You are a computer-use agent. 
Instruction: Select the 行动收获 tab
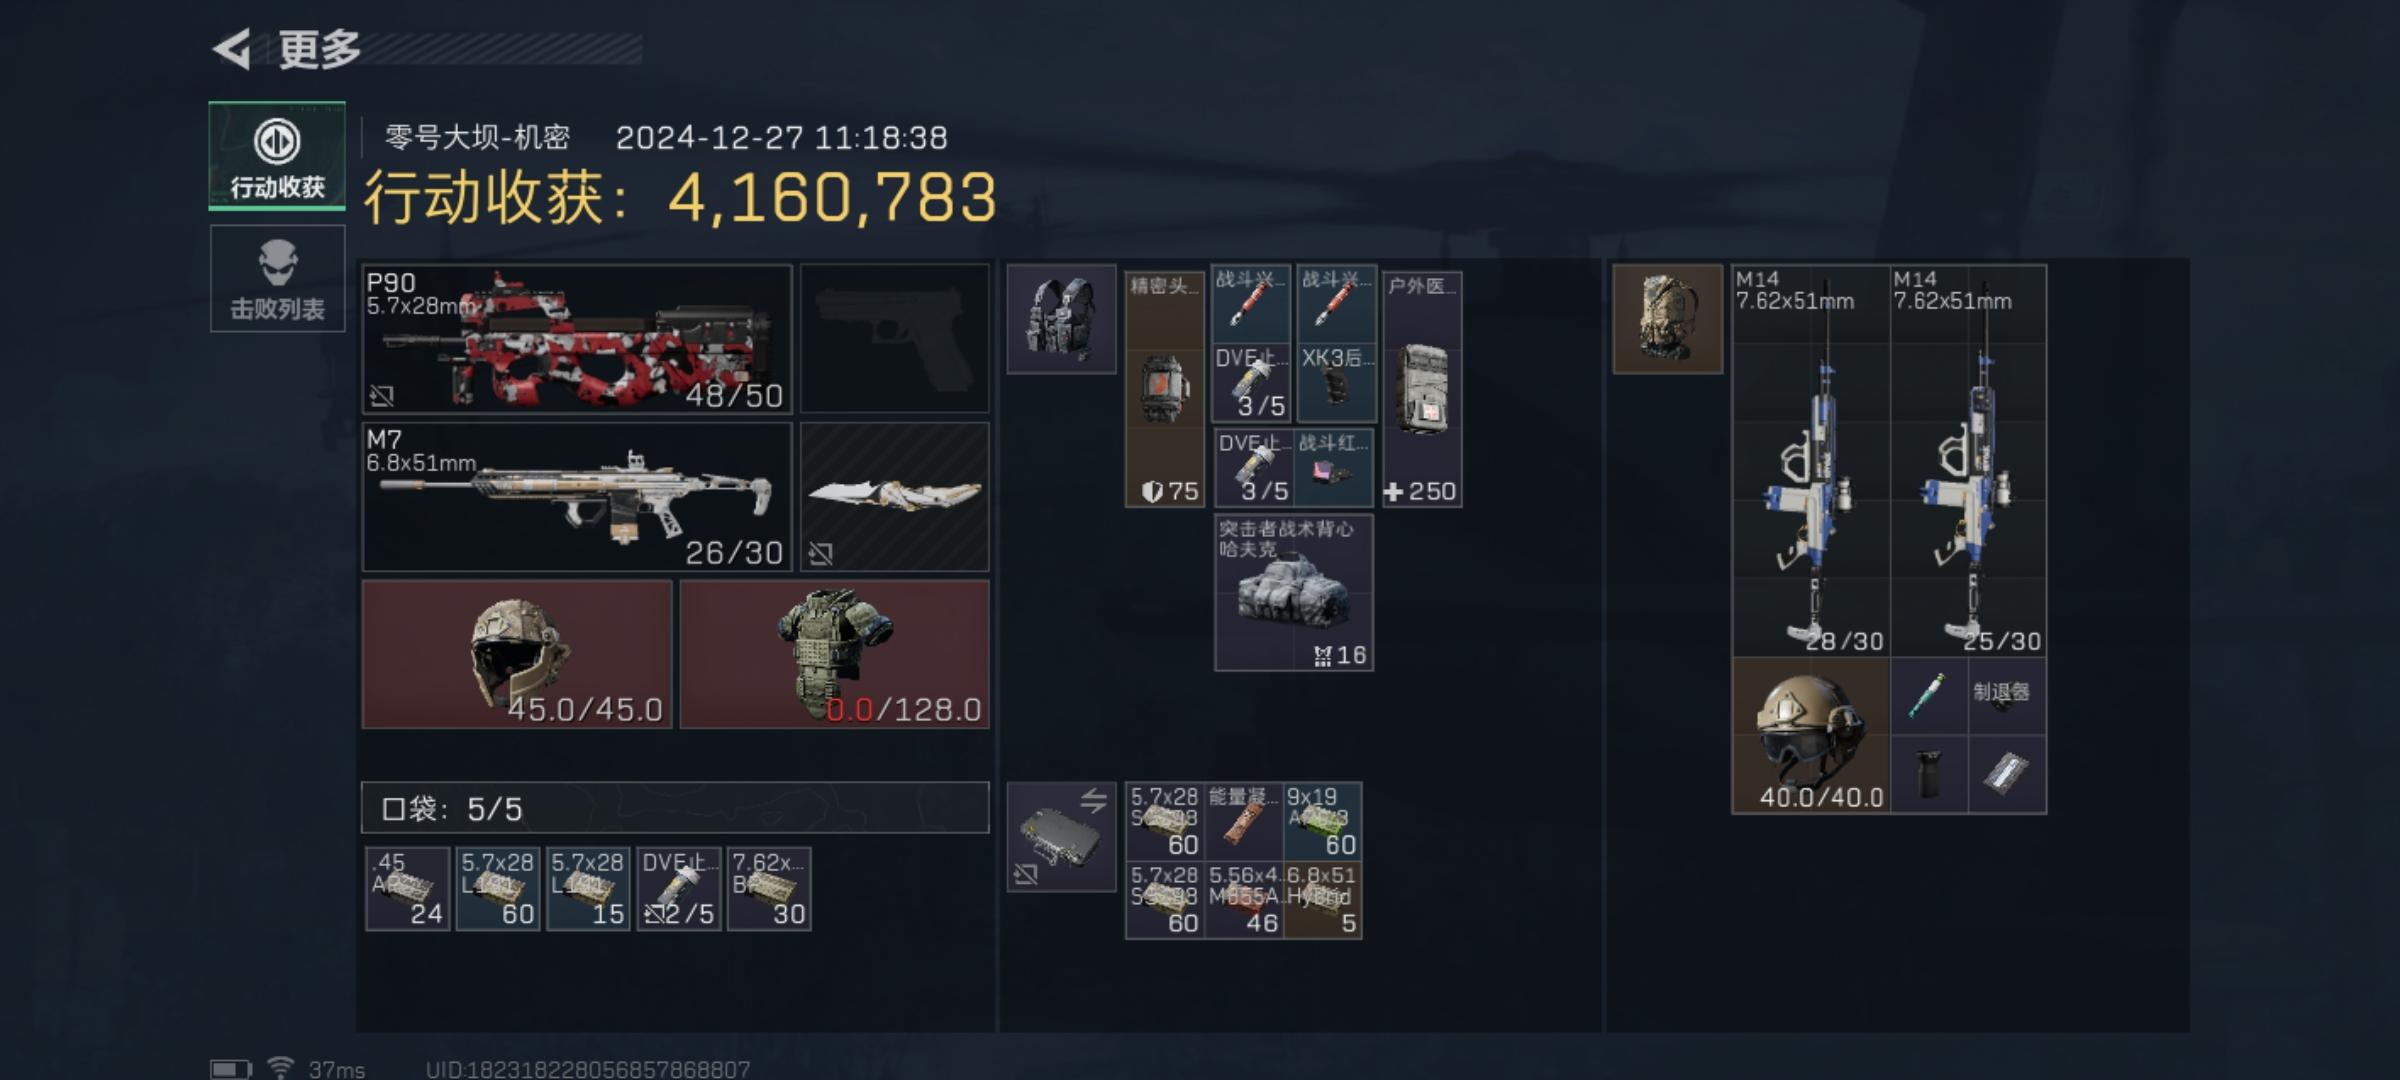point(277,155)
